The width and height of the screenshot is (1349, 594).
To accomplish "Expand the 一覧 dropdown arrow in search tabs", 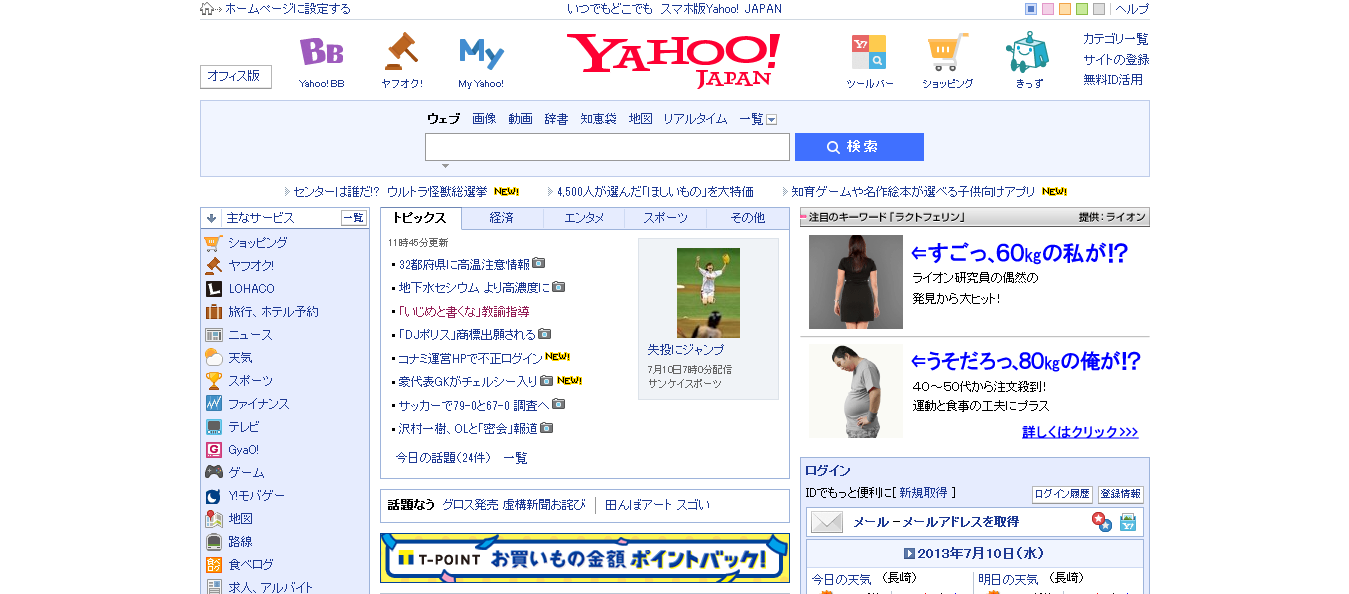I will (772, 119).
